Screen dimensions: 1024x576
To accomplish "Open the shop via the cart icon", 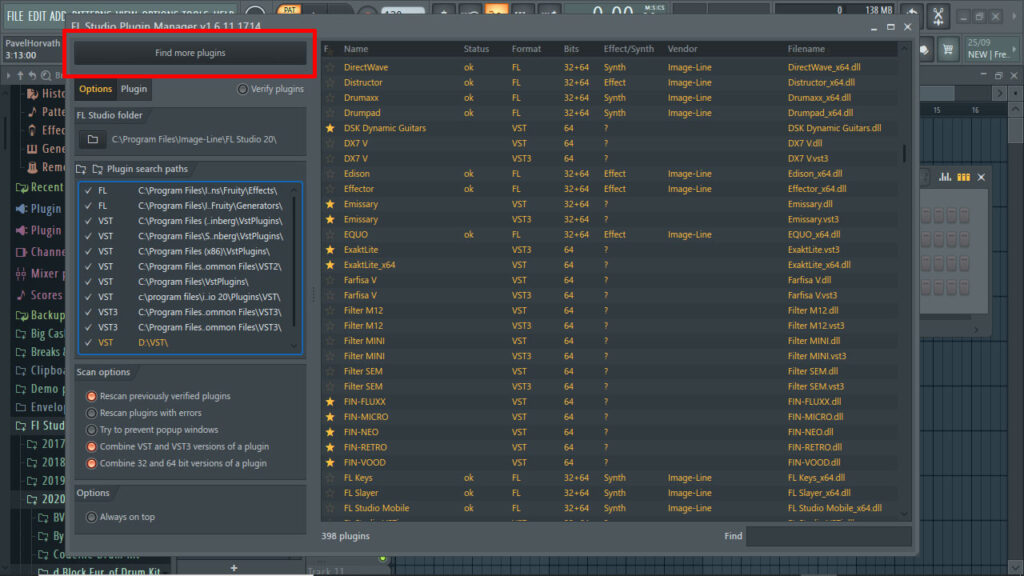I will pos(947,49).
